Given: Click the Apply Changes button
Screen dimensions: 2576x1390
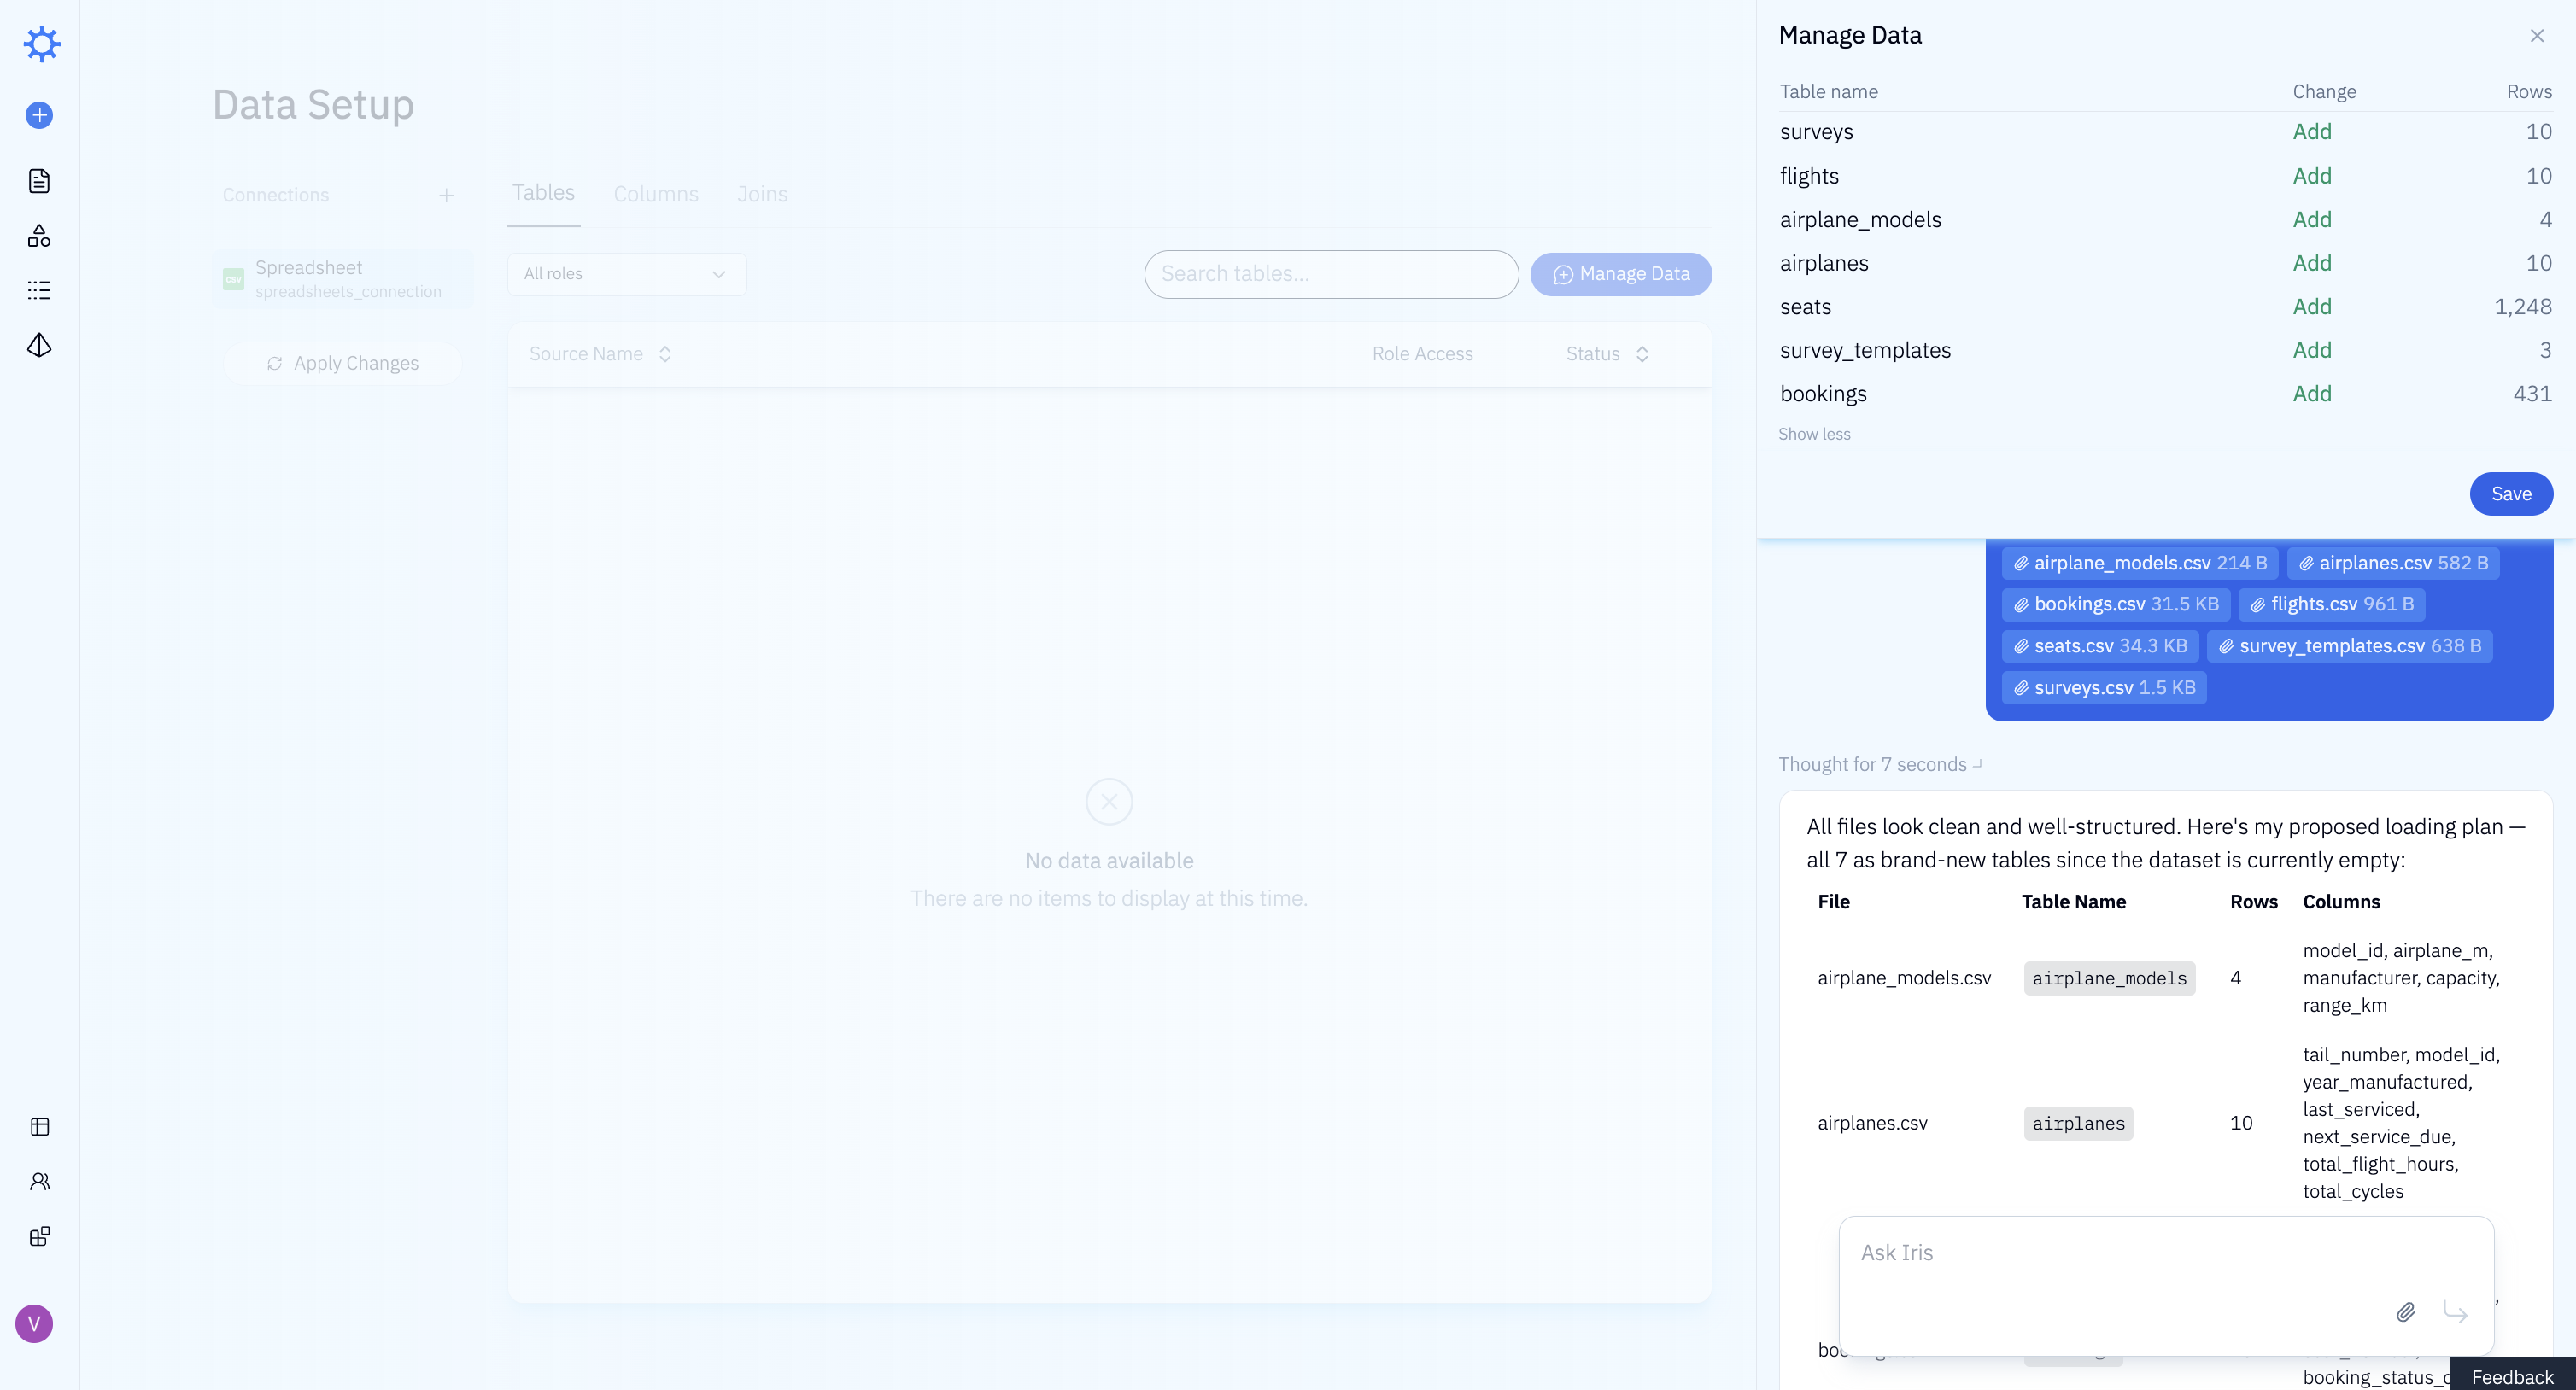Looking at the screenshot, I should pos(343,363).
